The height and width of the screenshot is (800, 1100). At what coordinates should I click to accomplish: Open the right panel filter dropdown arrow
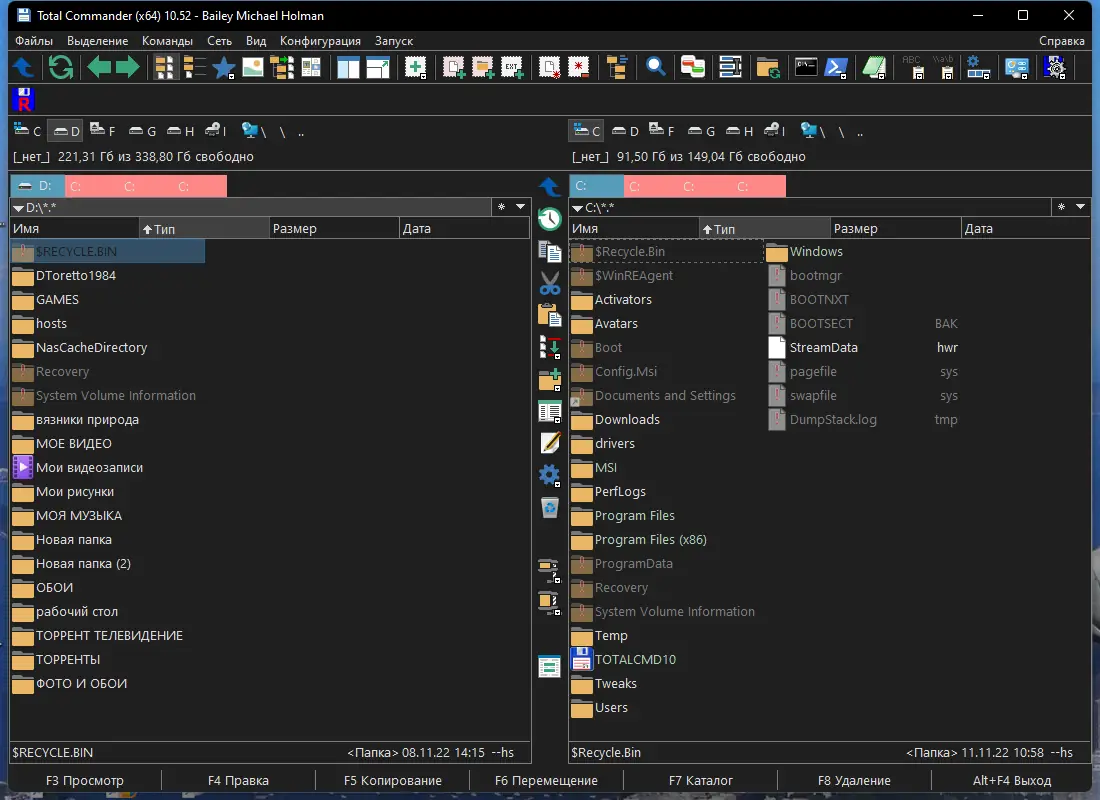[1080, 207]
